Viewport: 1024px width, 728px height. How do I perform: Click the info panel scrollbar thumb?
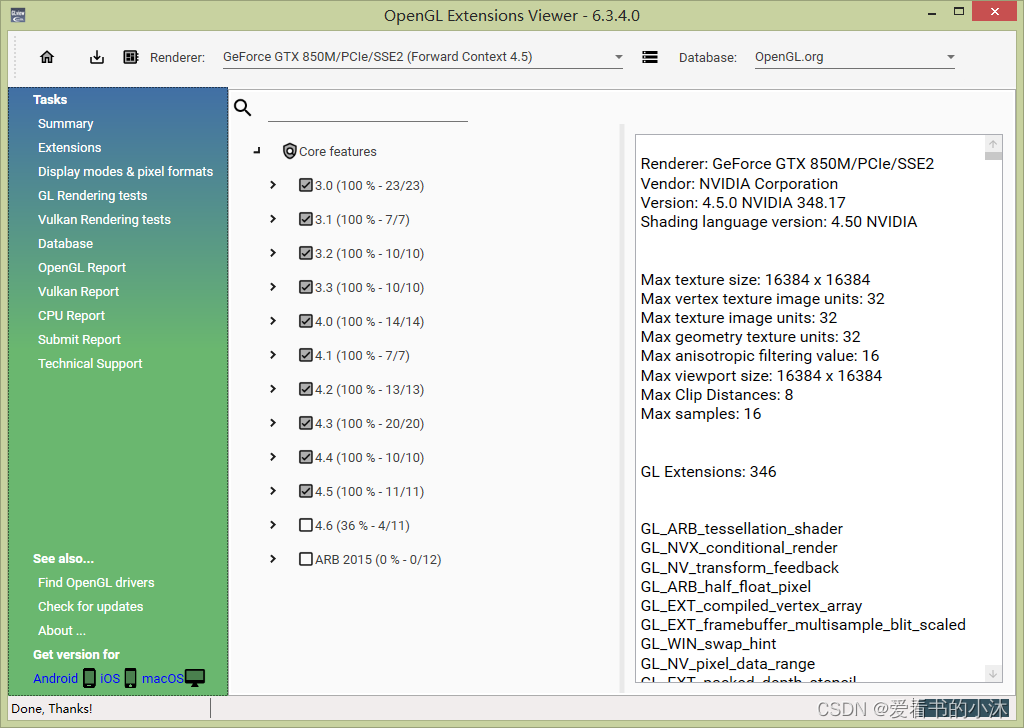click(x=993, y=156)
